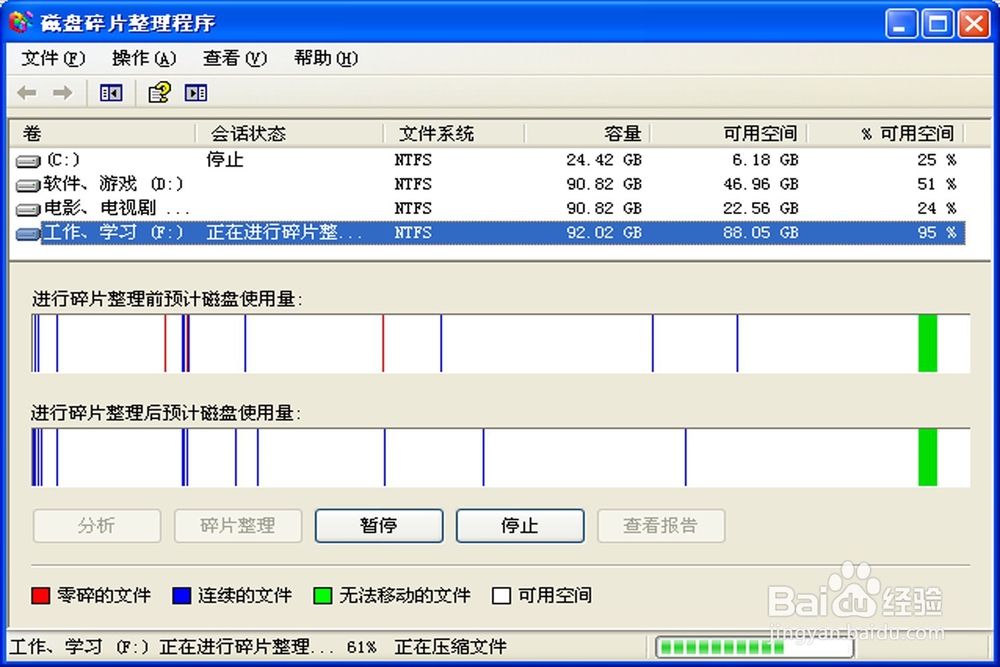This screenshot has height=667, width=1000.
Task: Click the Back arrow toolbar icon
Action: [26, 92]
